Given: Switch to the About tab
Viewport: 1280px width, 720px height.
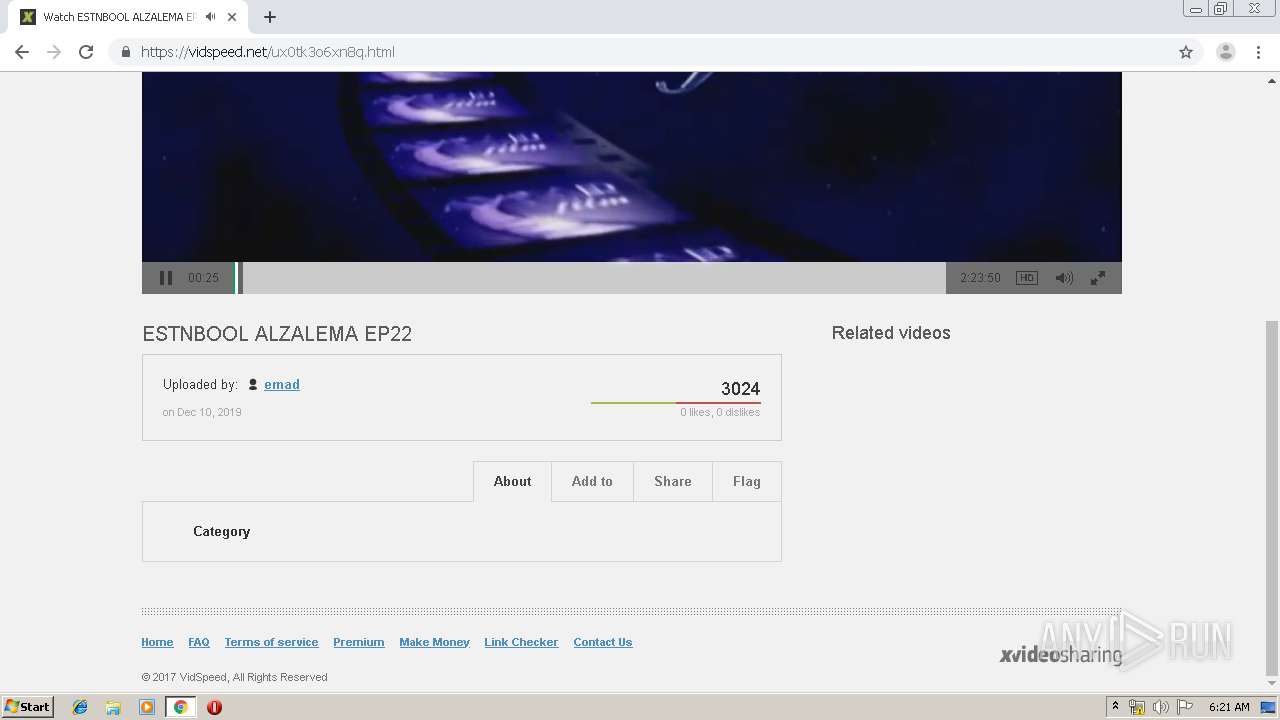Looking at the screenshot, I should click(x=512, y=481).
